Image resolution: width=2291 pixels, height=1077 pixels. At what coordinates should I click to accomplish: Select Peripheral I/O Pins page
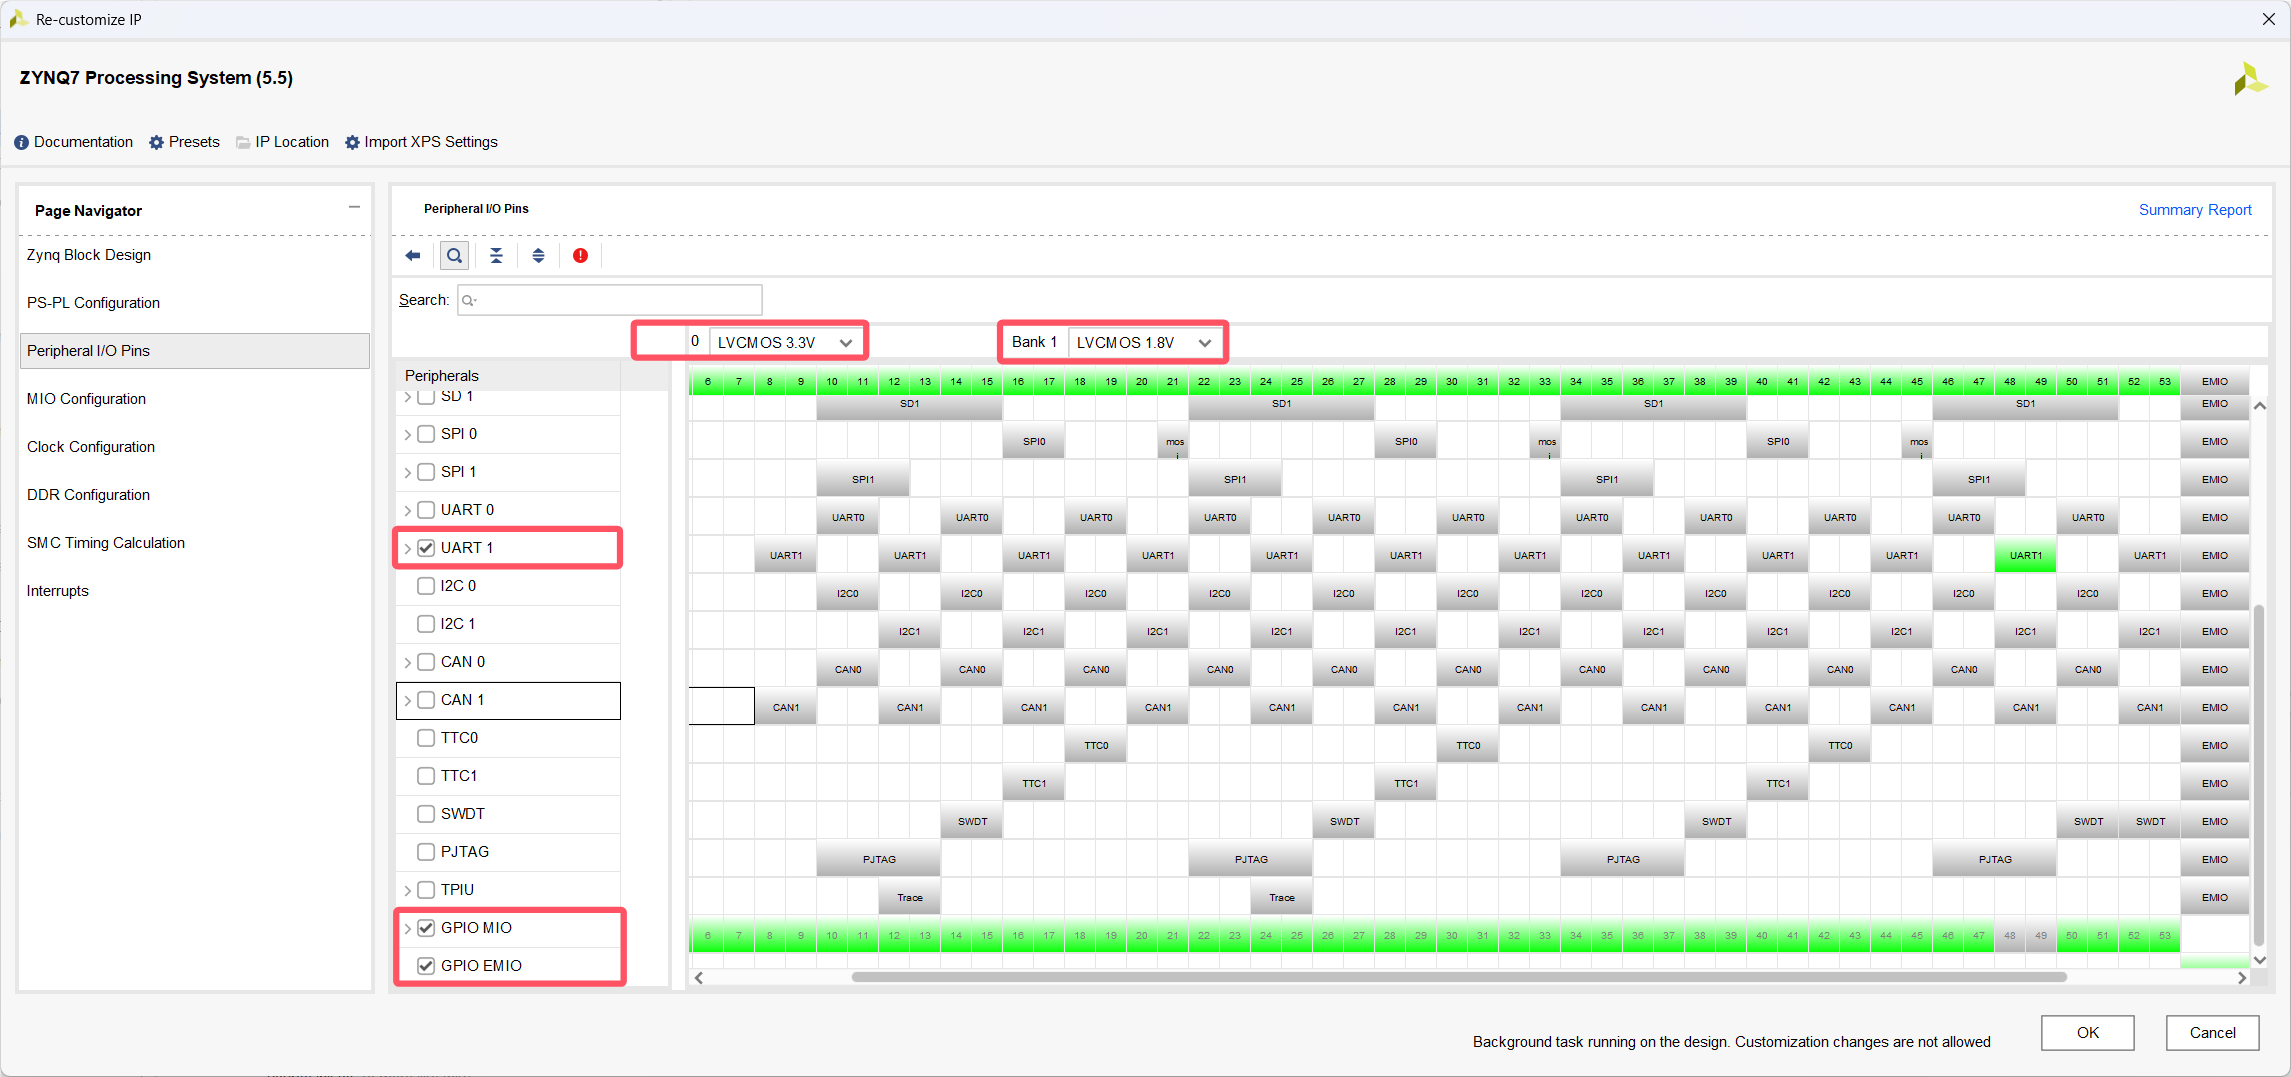coord(195,351)
